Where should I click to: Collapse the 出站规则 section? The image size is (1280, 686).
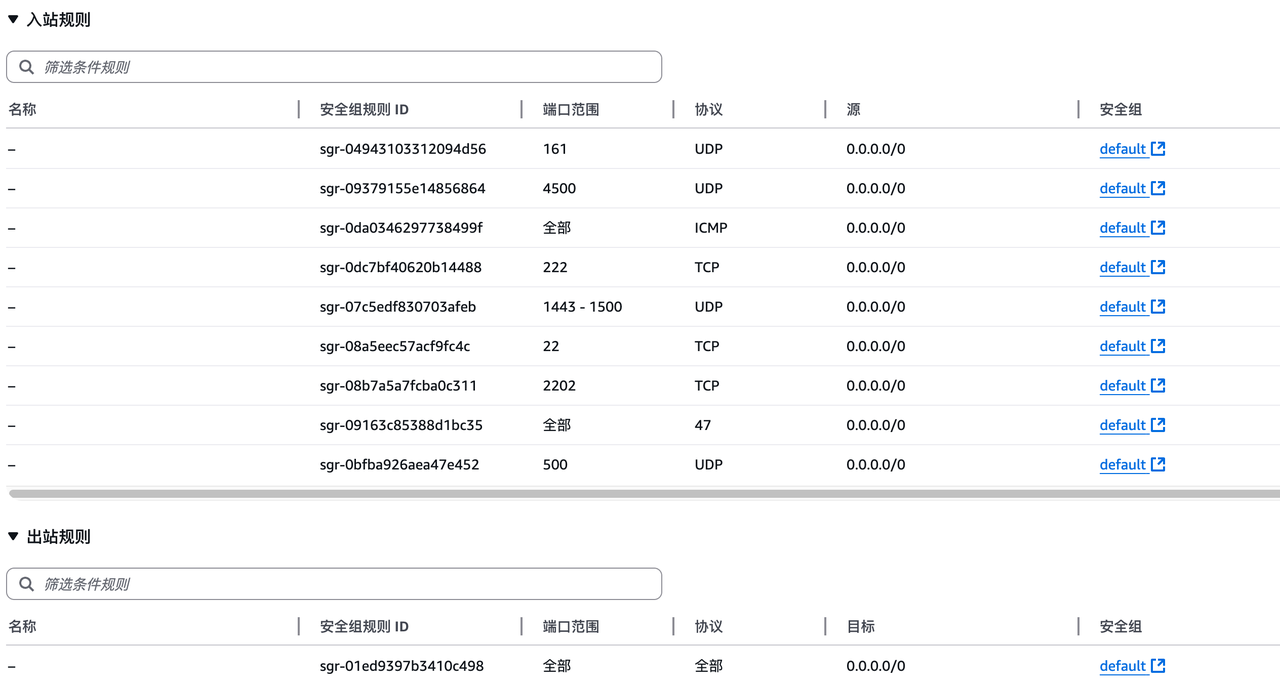tap(13, 537)
